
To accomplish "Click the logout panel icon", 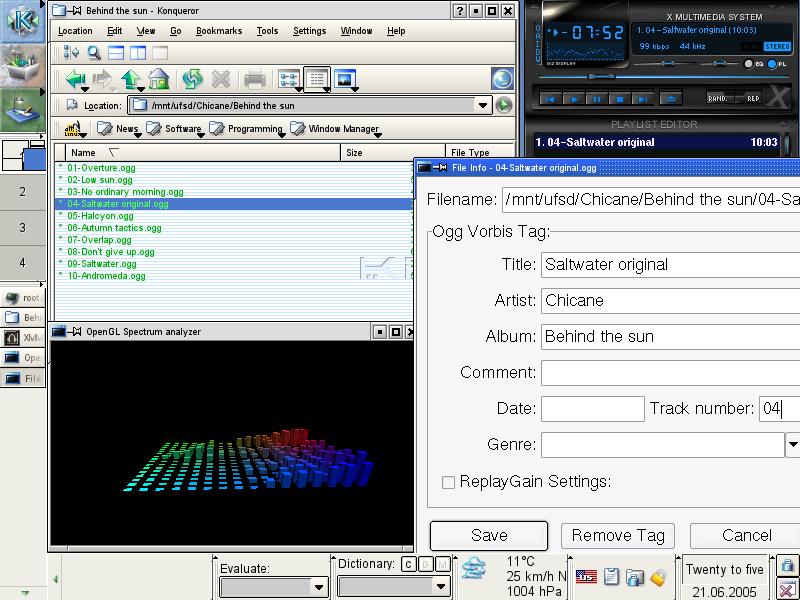I will (787, 589).
